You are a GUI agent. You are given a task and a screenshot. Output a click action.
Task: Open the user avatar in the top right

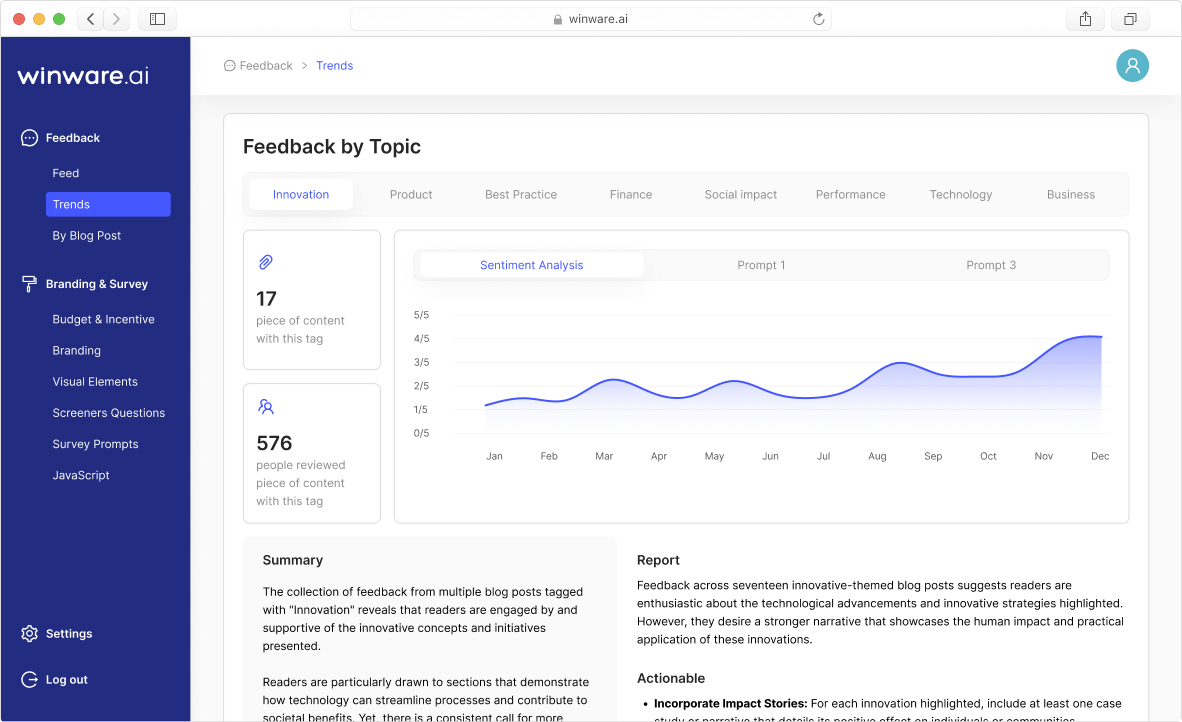coord(1132,65)
